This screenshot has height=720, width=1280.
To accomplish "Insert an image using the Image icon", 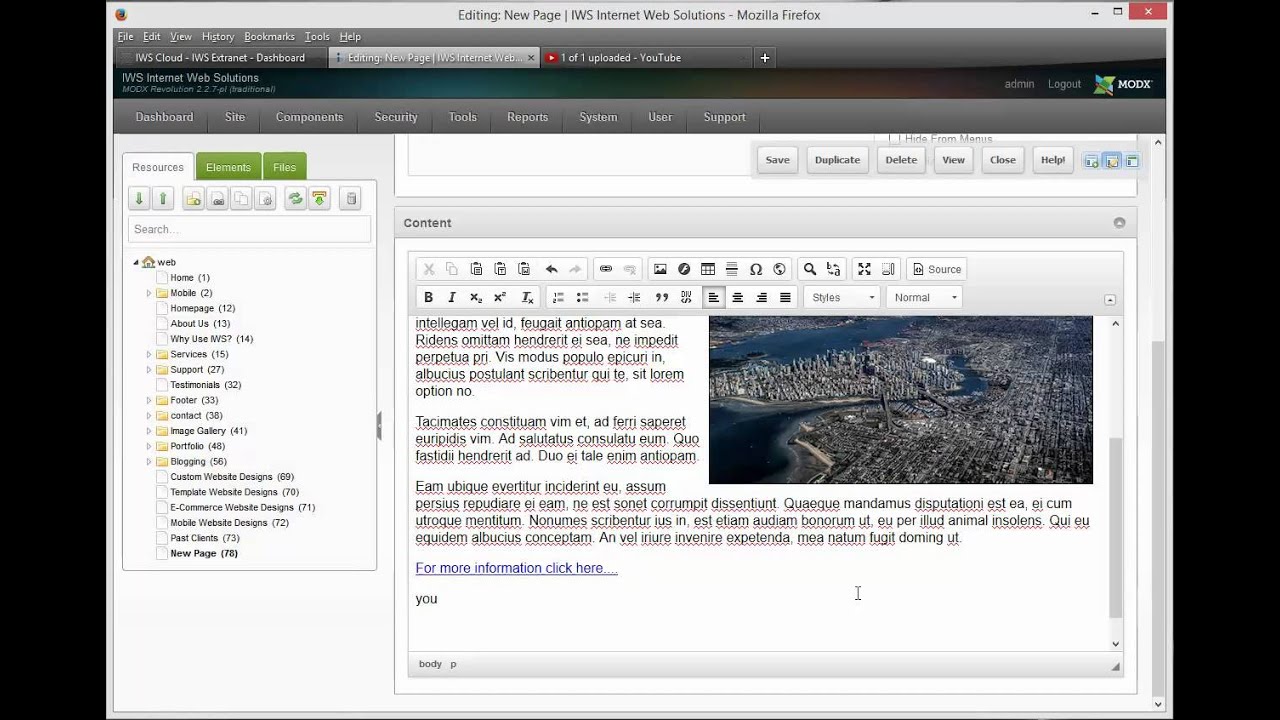I will click(x=660, y=269).
